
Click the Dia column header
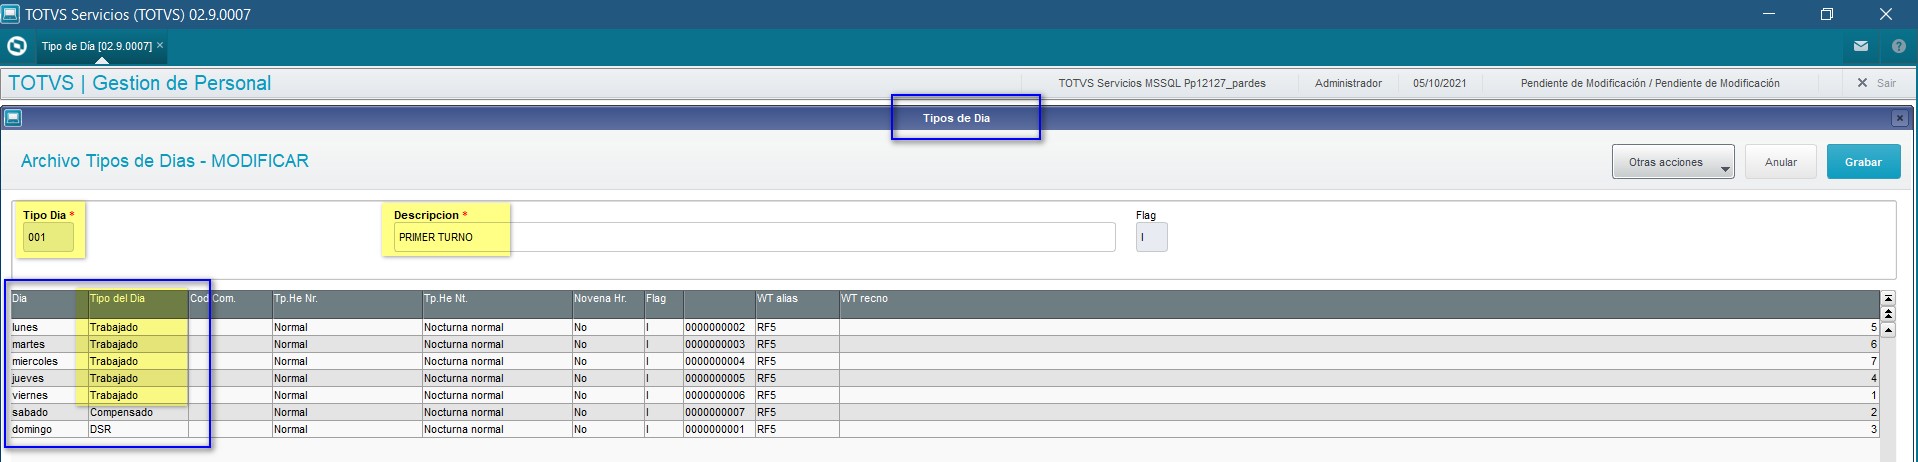click(49, 304)
